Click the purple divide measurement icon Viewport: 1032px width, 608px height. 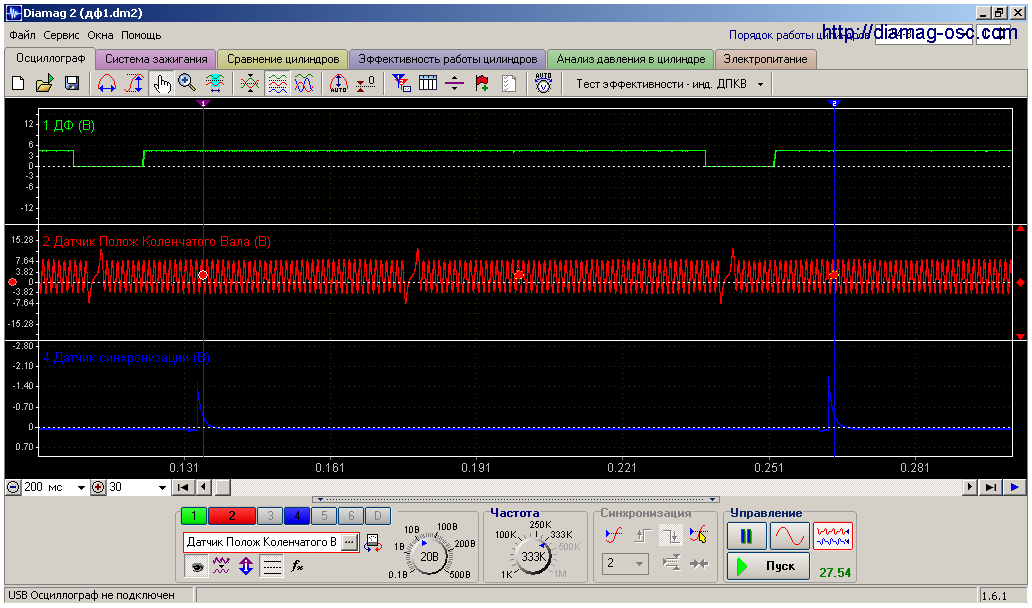point(455,84)
